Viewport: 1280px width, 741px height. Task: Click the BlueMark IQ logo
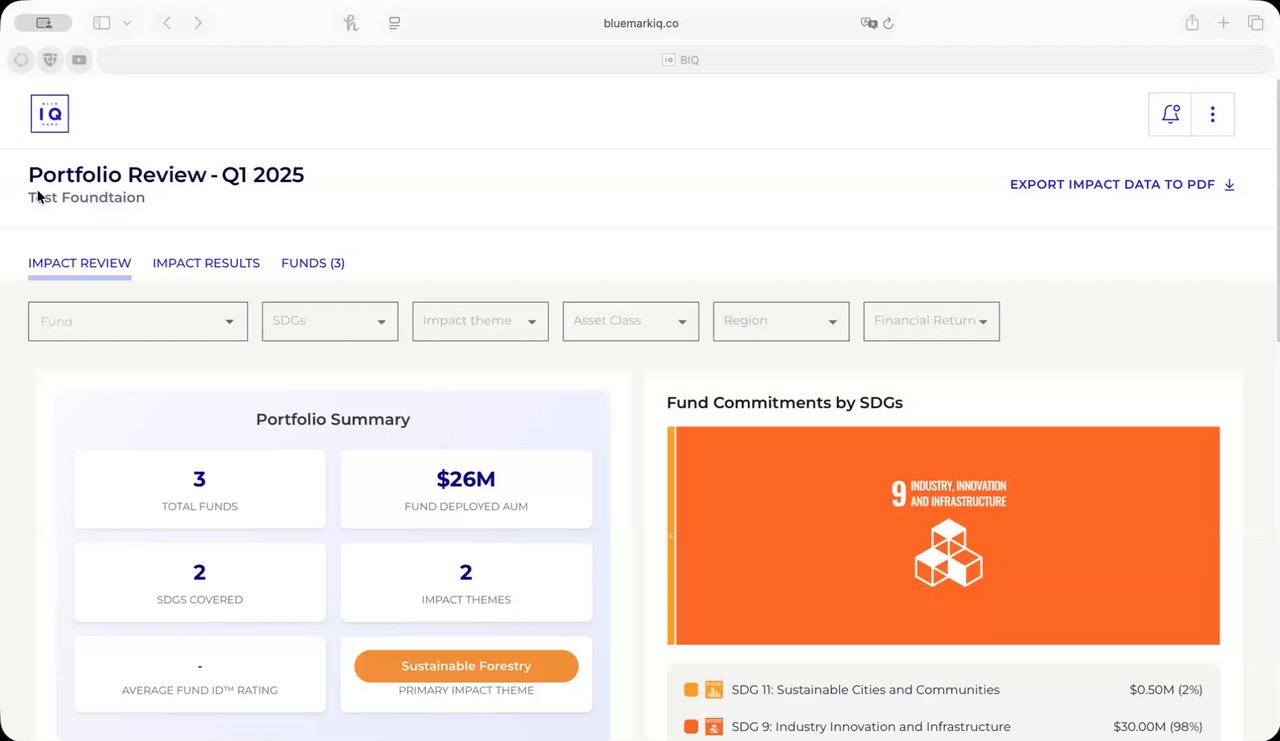tap(50, 114)
